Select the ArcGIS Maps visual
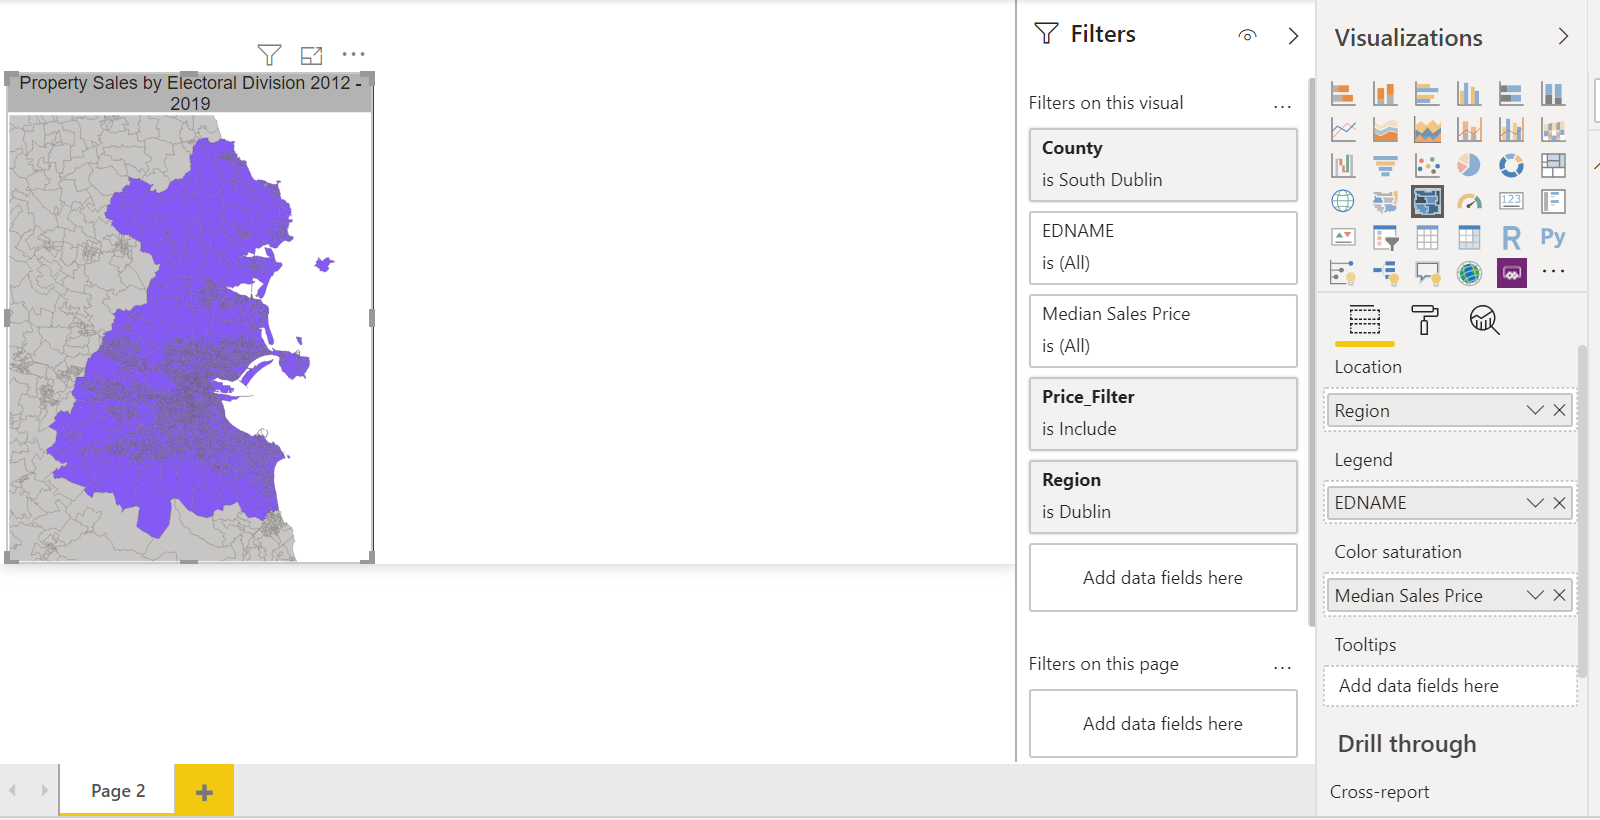The image size is (1600, 820). [x=1469, y=272]
